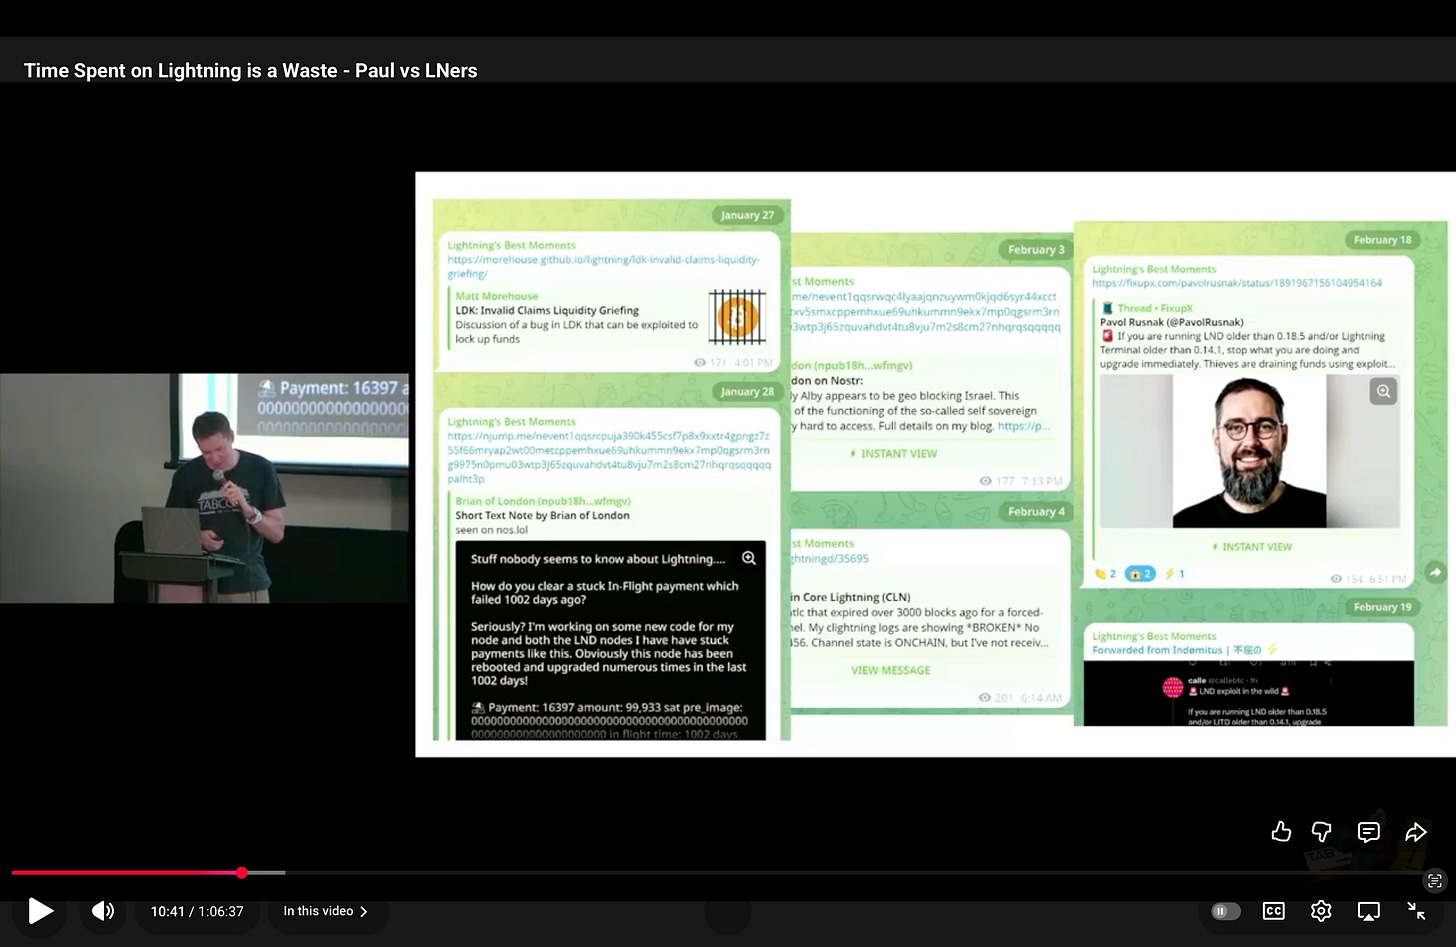This screenshot has height=947, width=1456.
Task: Click 'January 28' date label in slide
Action: coord(747,391)
